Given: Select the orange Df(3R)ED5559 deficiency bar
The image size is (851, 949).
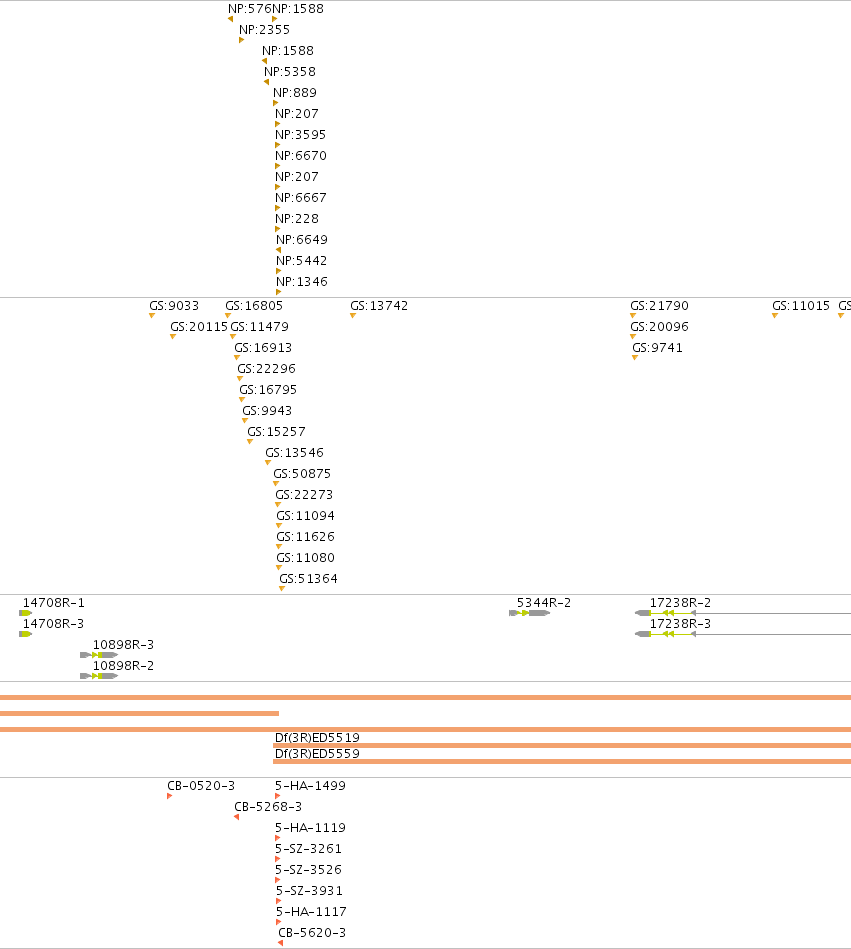Looking at the screenshot, I should point(562,761).
